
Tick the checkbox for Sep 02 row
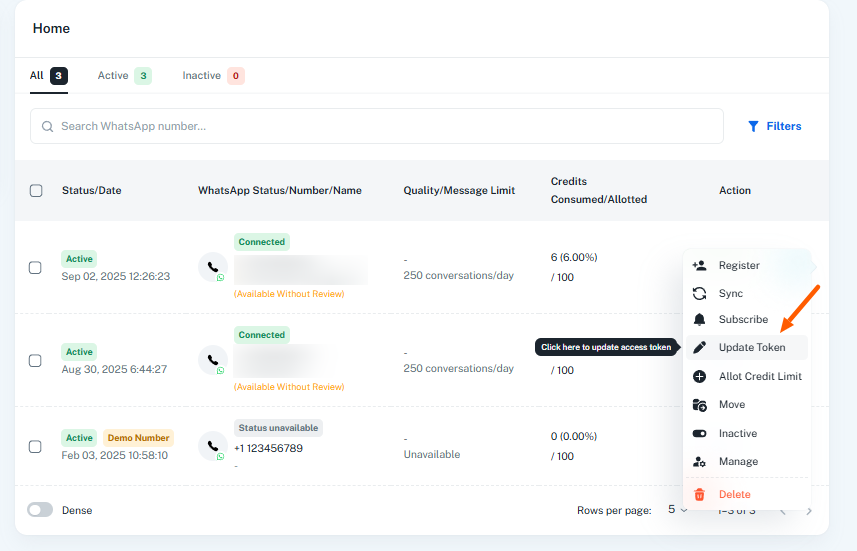(x=35, y=267)
